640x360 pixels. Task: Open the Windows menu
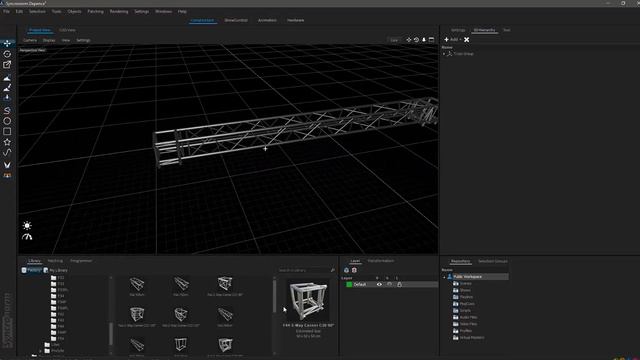click(x=163, y=11)
